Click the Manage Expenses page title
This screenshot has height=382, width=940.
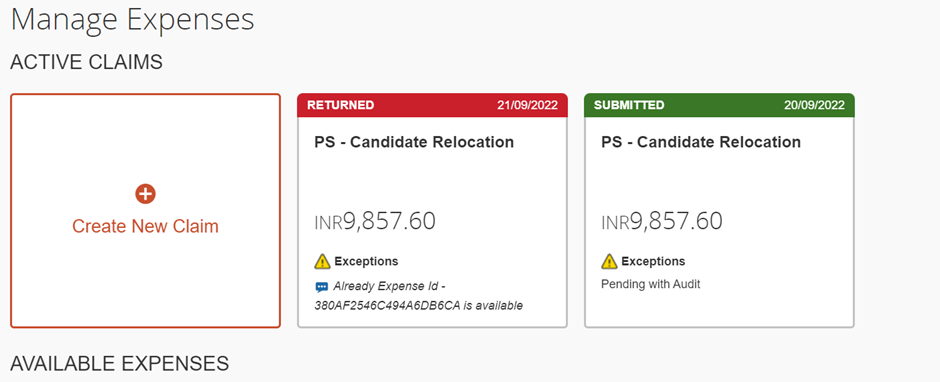132,19
